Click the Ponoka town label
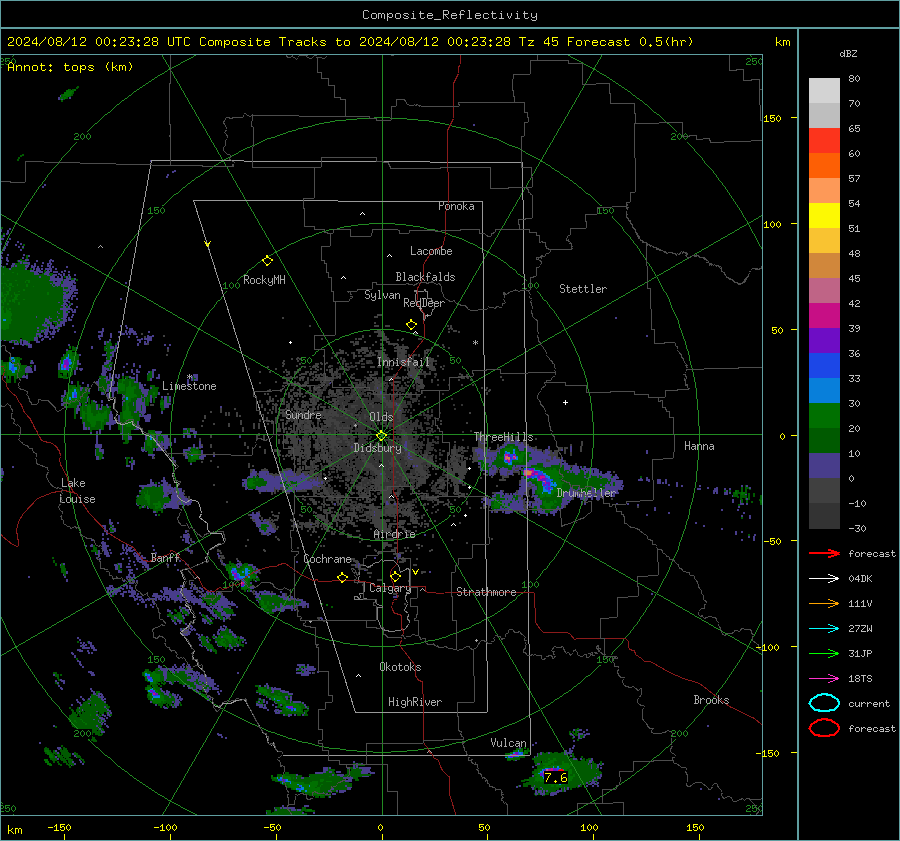Screen dimensions: 900x841 (456, 206)
